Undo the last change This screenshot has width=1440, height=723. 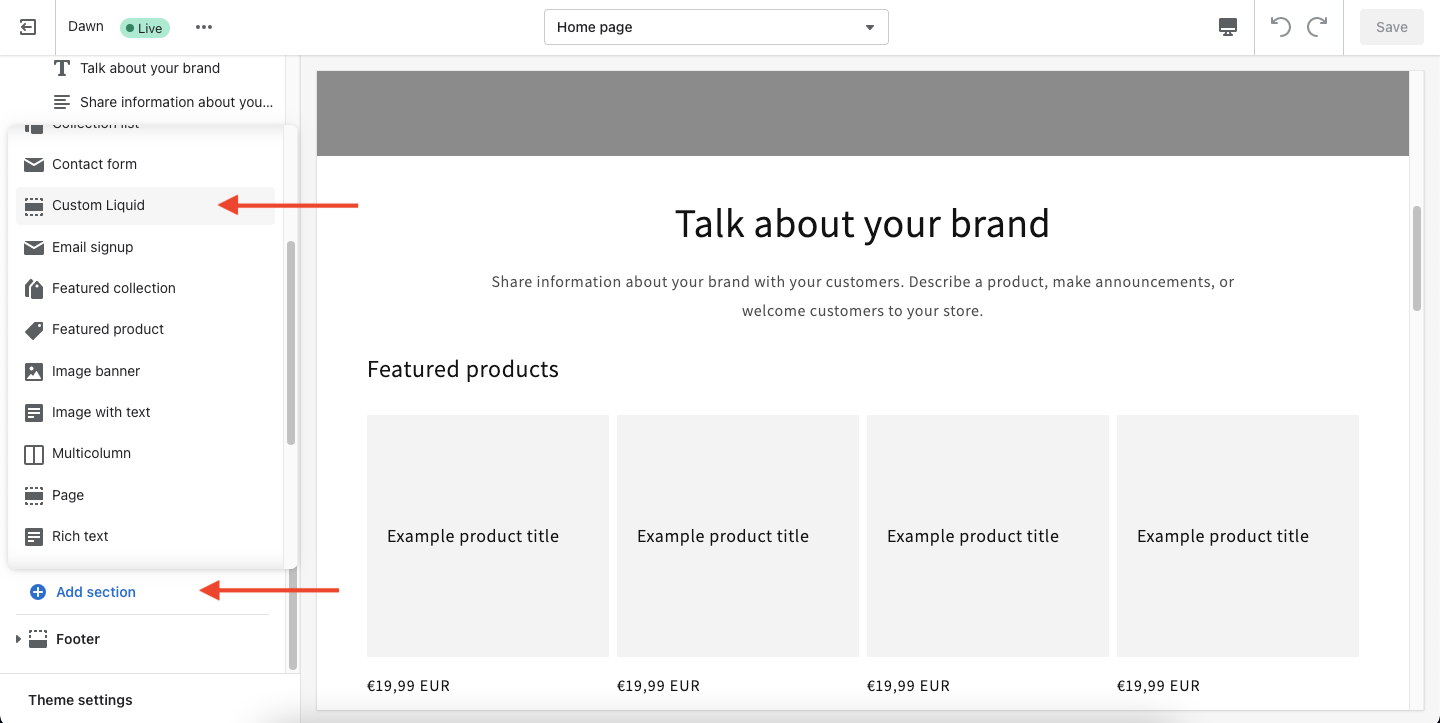(1281, 27)
